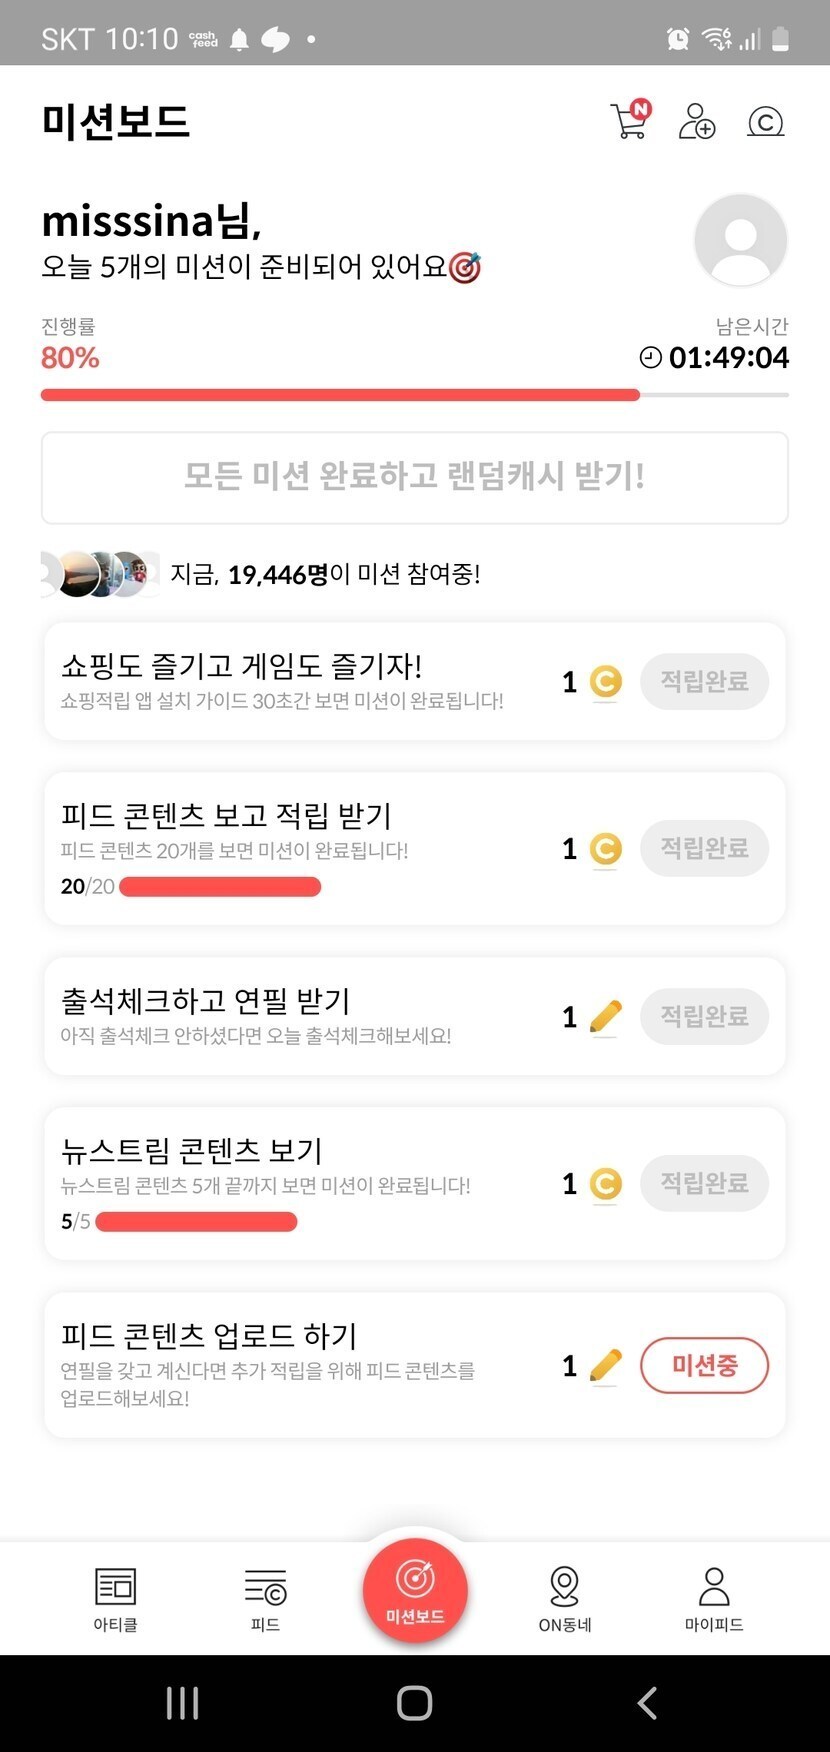Tap 모든 미션 완료하고 랜덤캐시 받기 button
This screenshot has width=830, height=1752.
(x=414, y=477)
